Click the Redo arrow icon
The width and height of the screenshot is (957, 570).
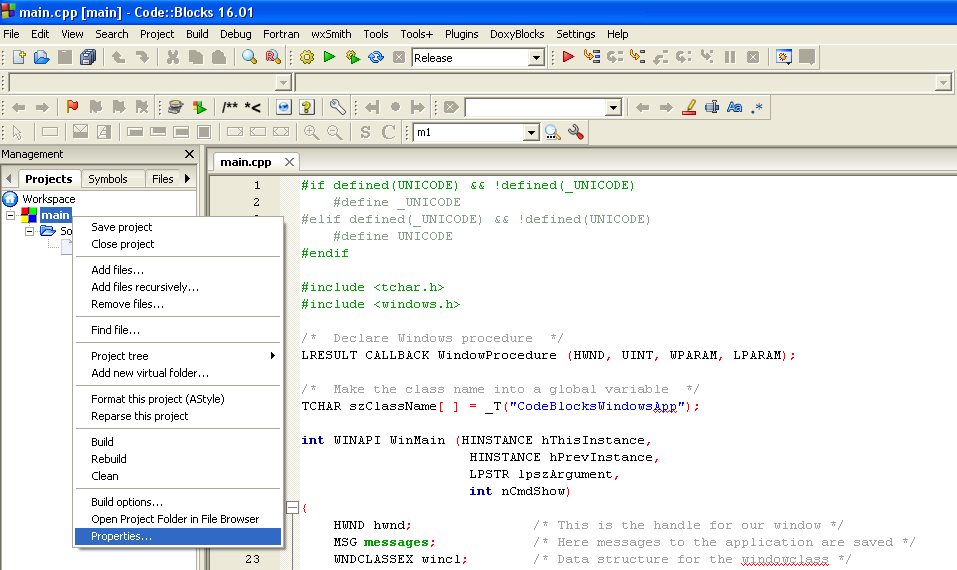(x=142, y=57)
